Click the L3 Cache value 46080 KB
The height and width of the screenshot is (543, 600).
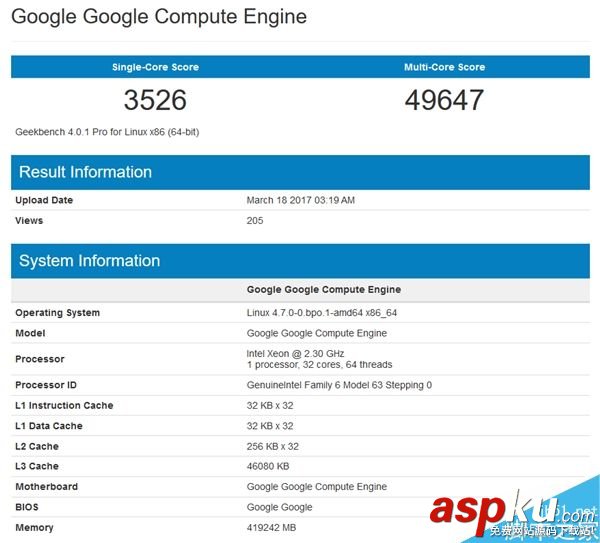268,466
